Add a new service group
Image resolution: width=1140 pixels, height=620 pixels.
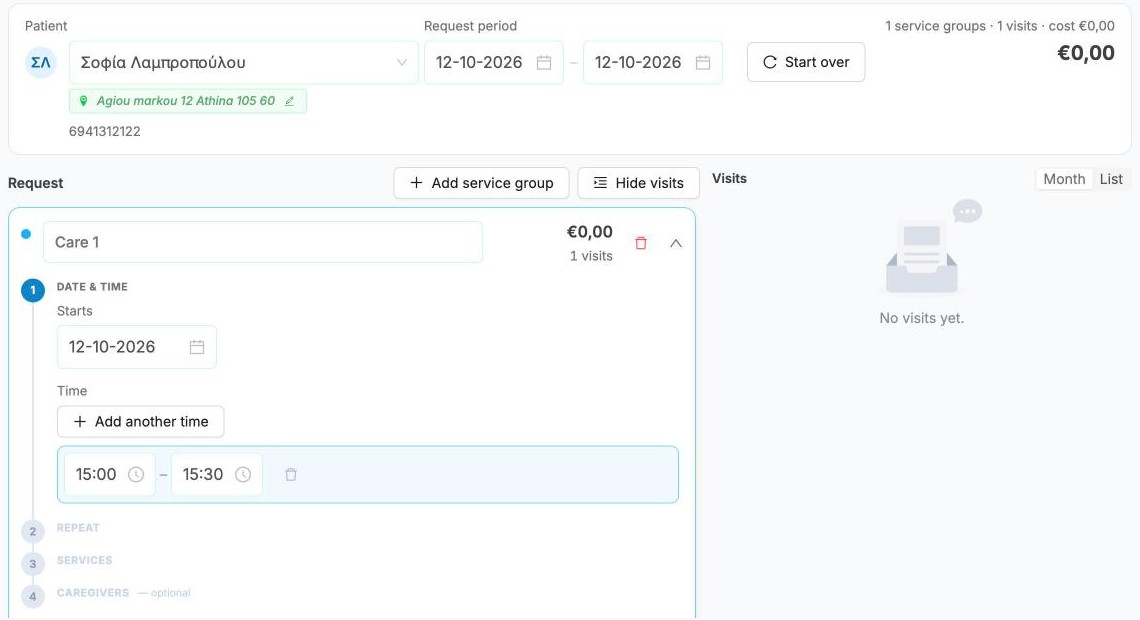point(481,183)
